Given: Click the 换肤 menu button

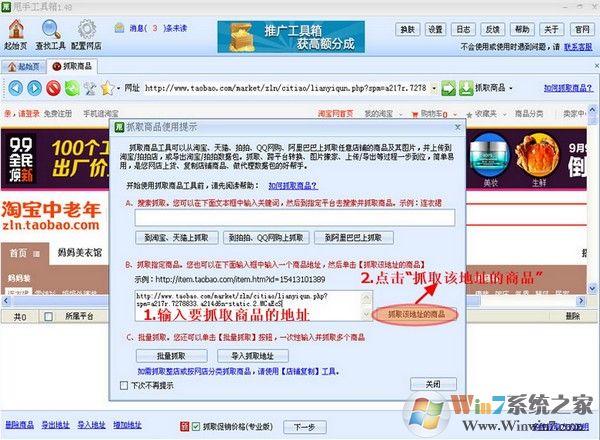Looking at the screenshot, I should pyautogui.click(x=408, y=29).
